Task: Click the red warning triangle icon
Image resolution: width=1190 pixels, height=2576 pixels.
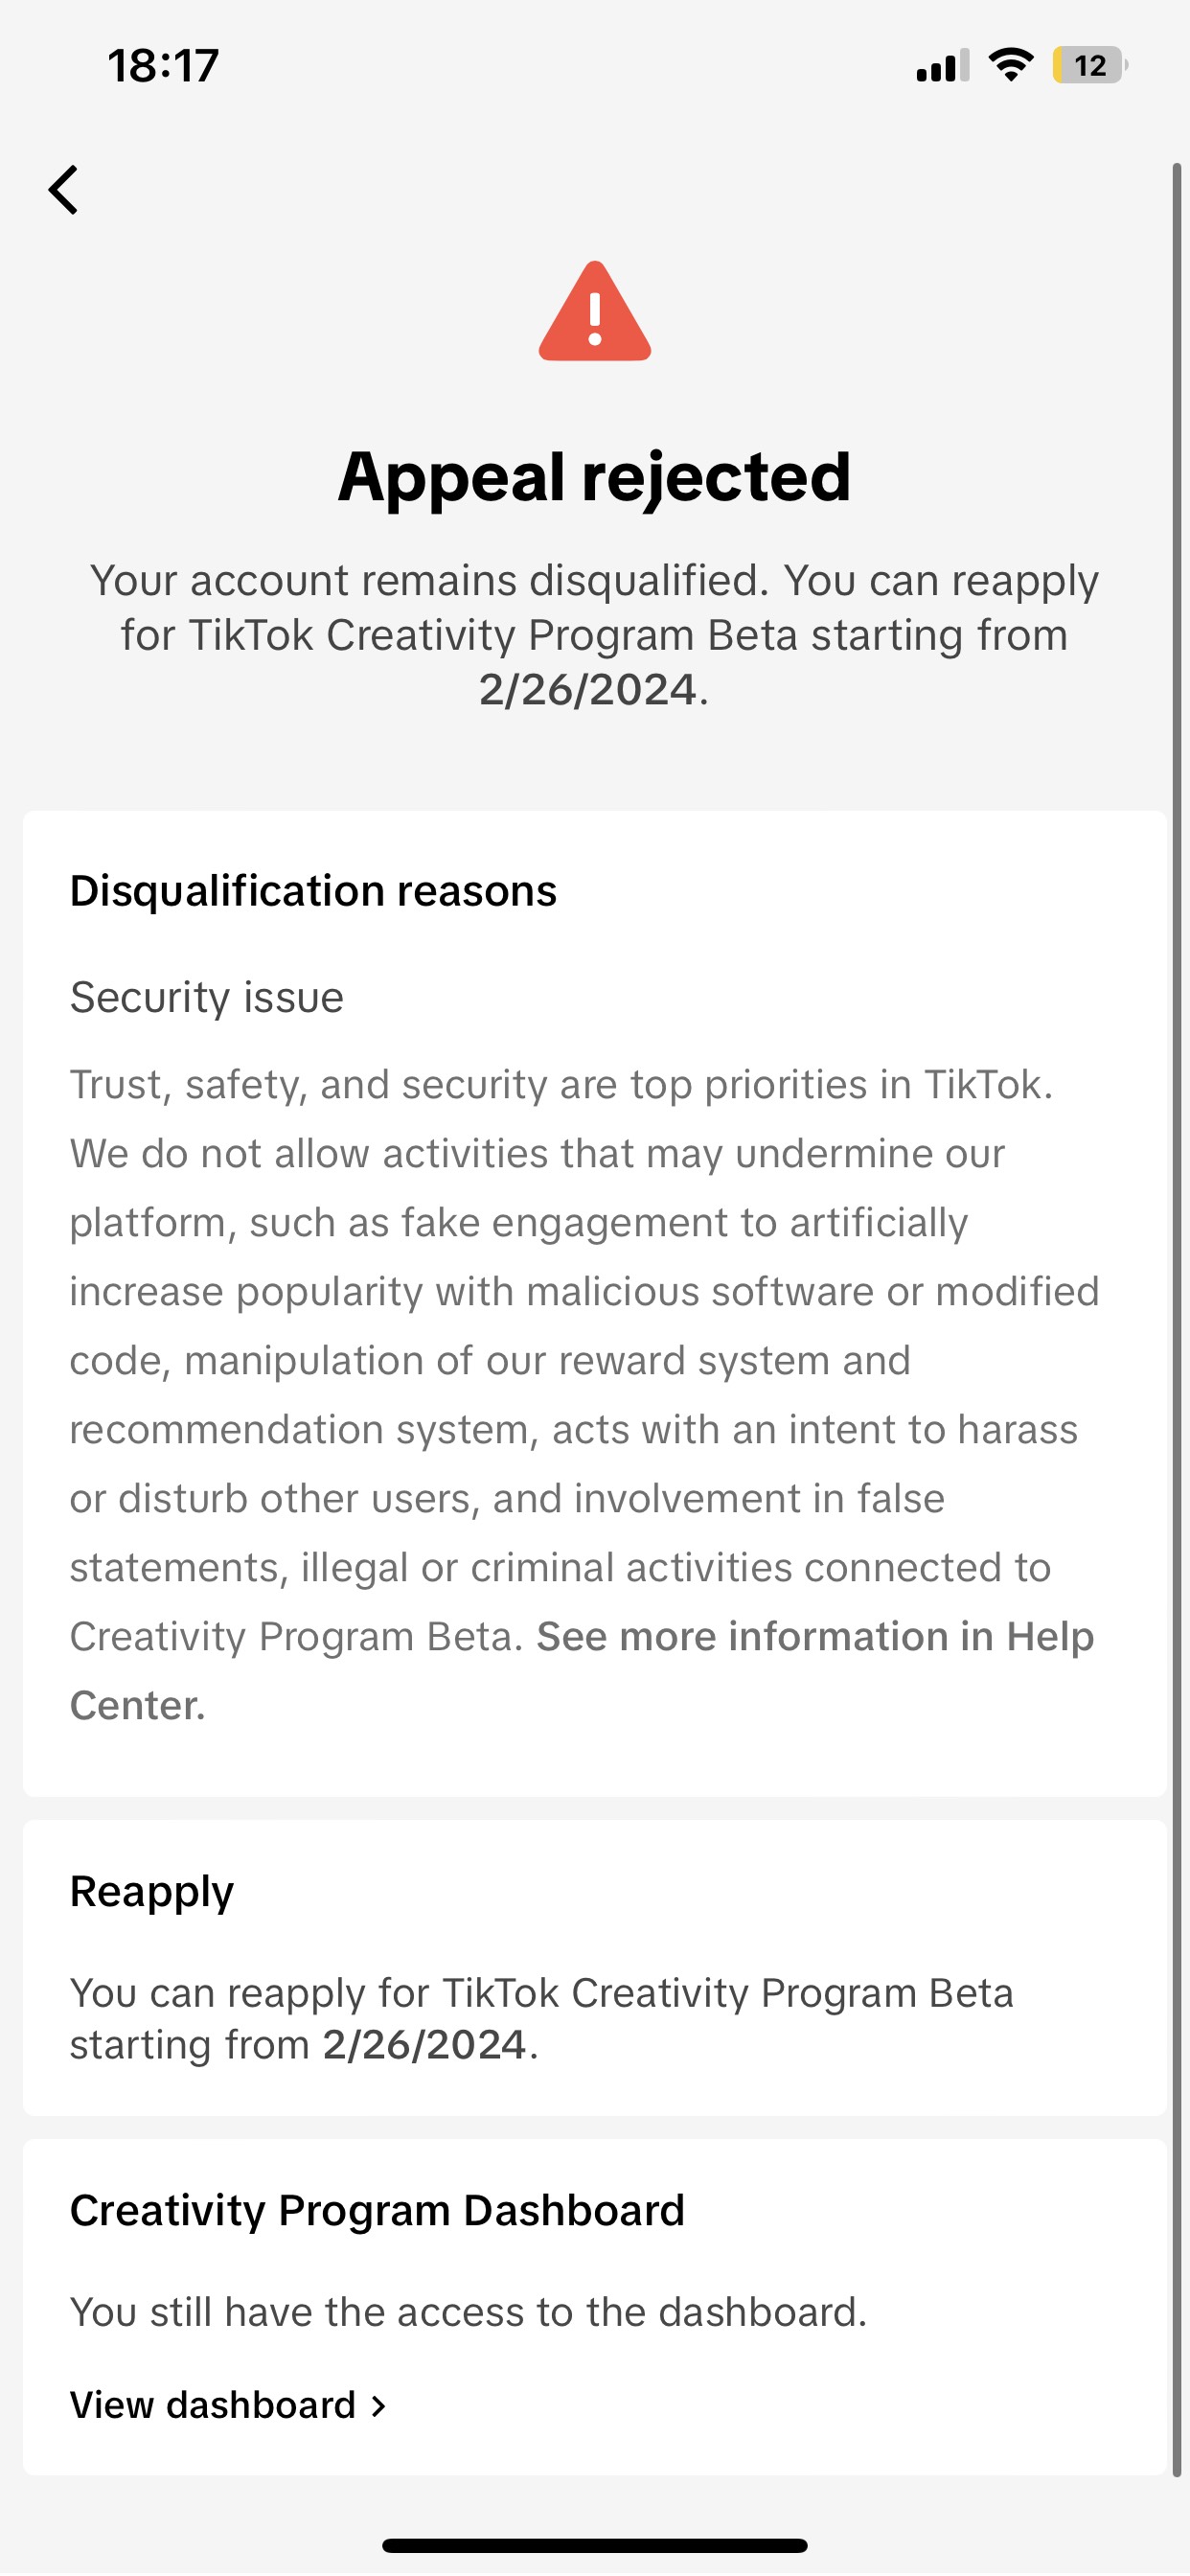Action: click(x=595, y=313)
